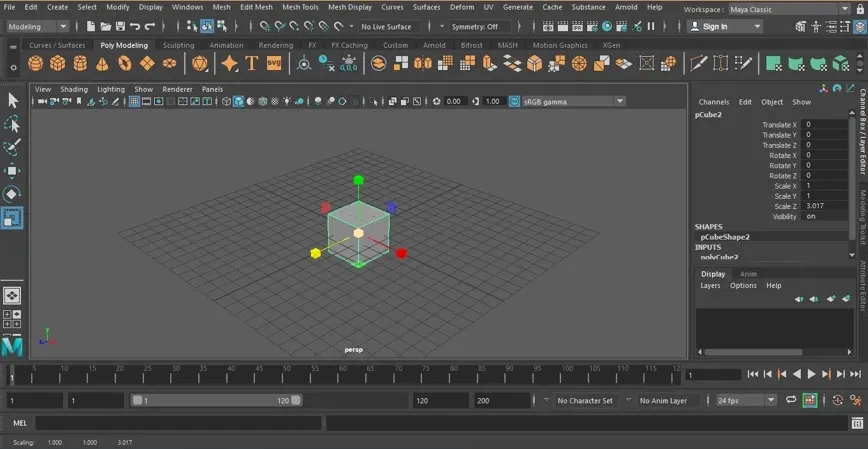868x449 pixels.
Task: Open the 24 fps frame rate dropdown
Action: (747, 400)
